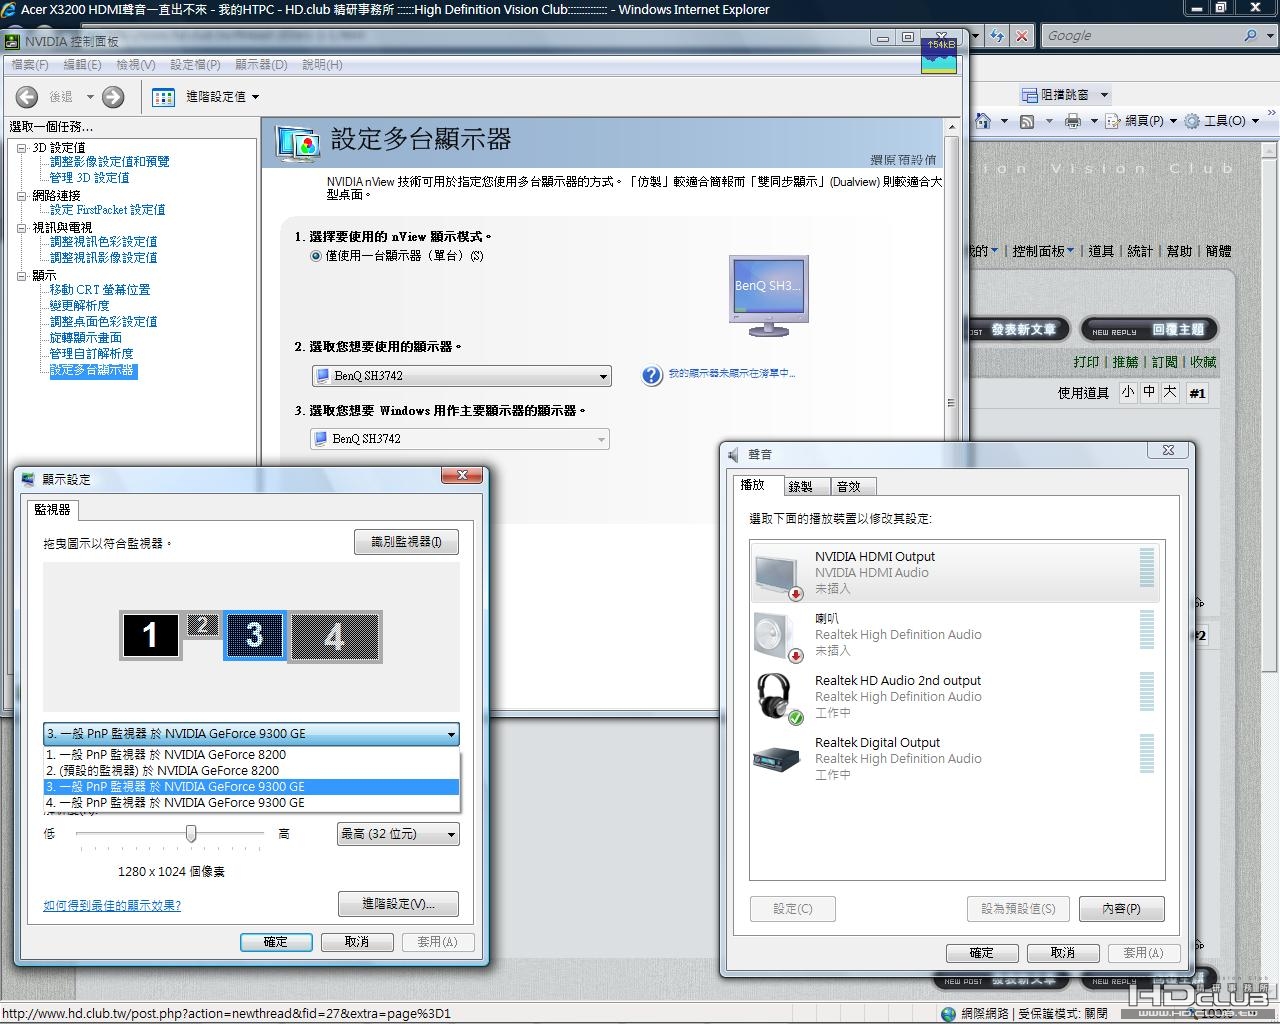Click the 我的顯示器未顯示在清單中 link

coord(732,374)
